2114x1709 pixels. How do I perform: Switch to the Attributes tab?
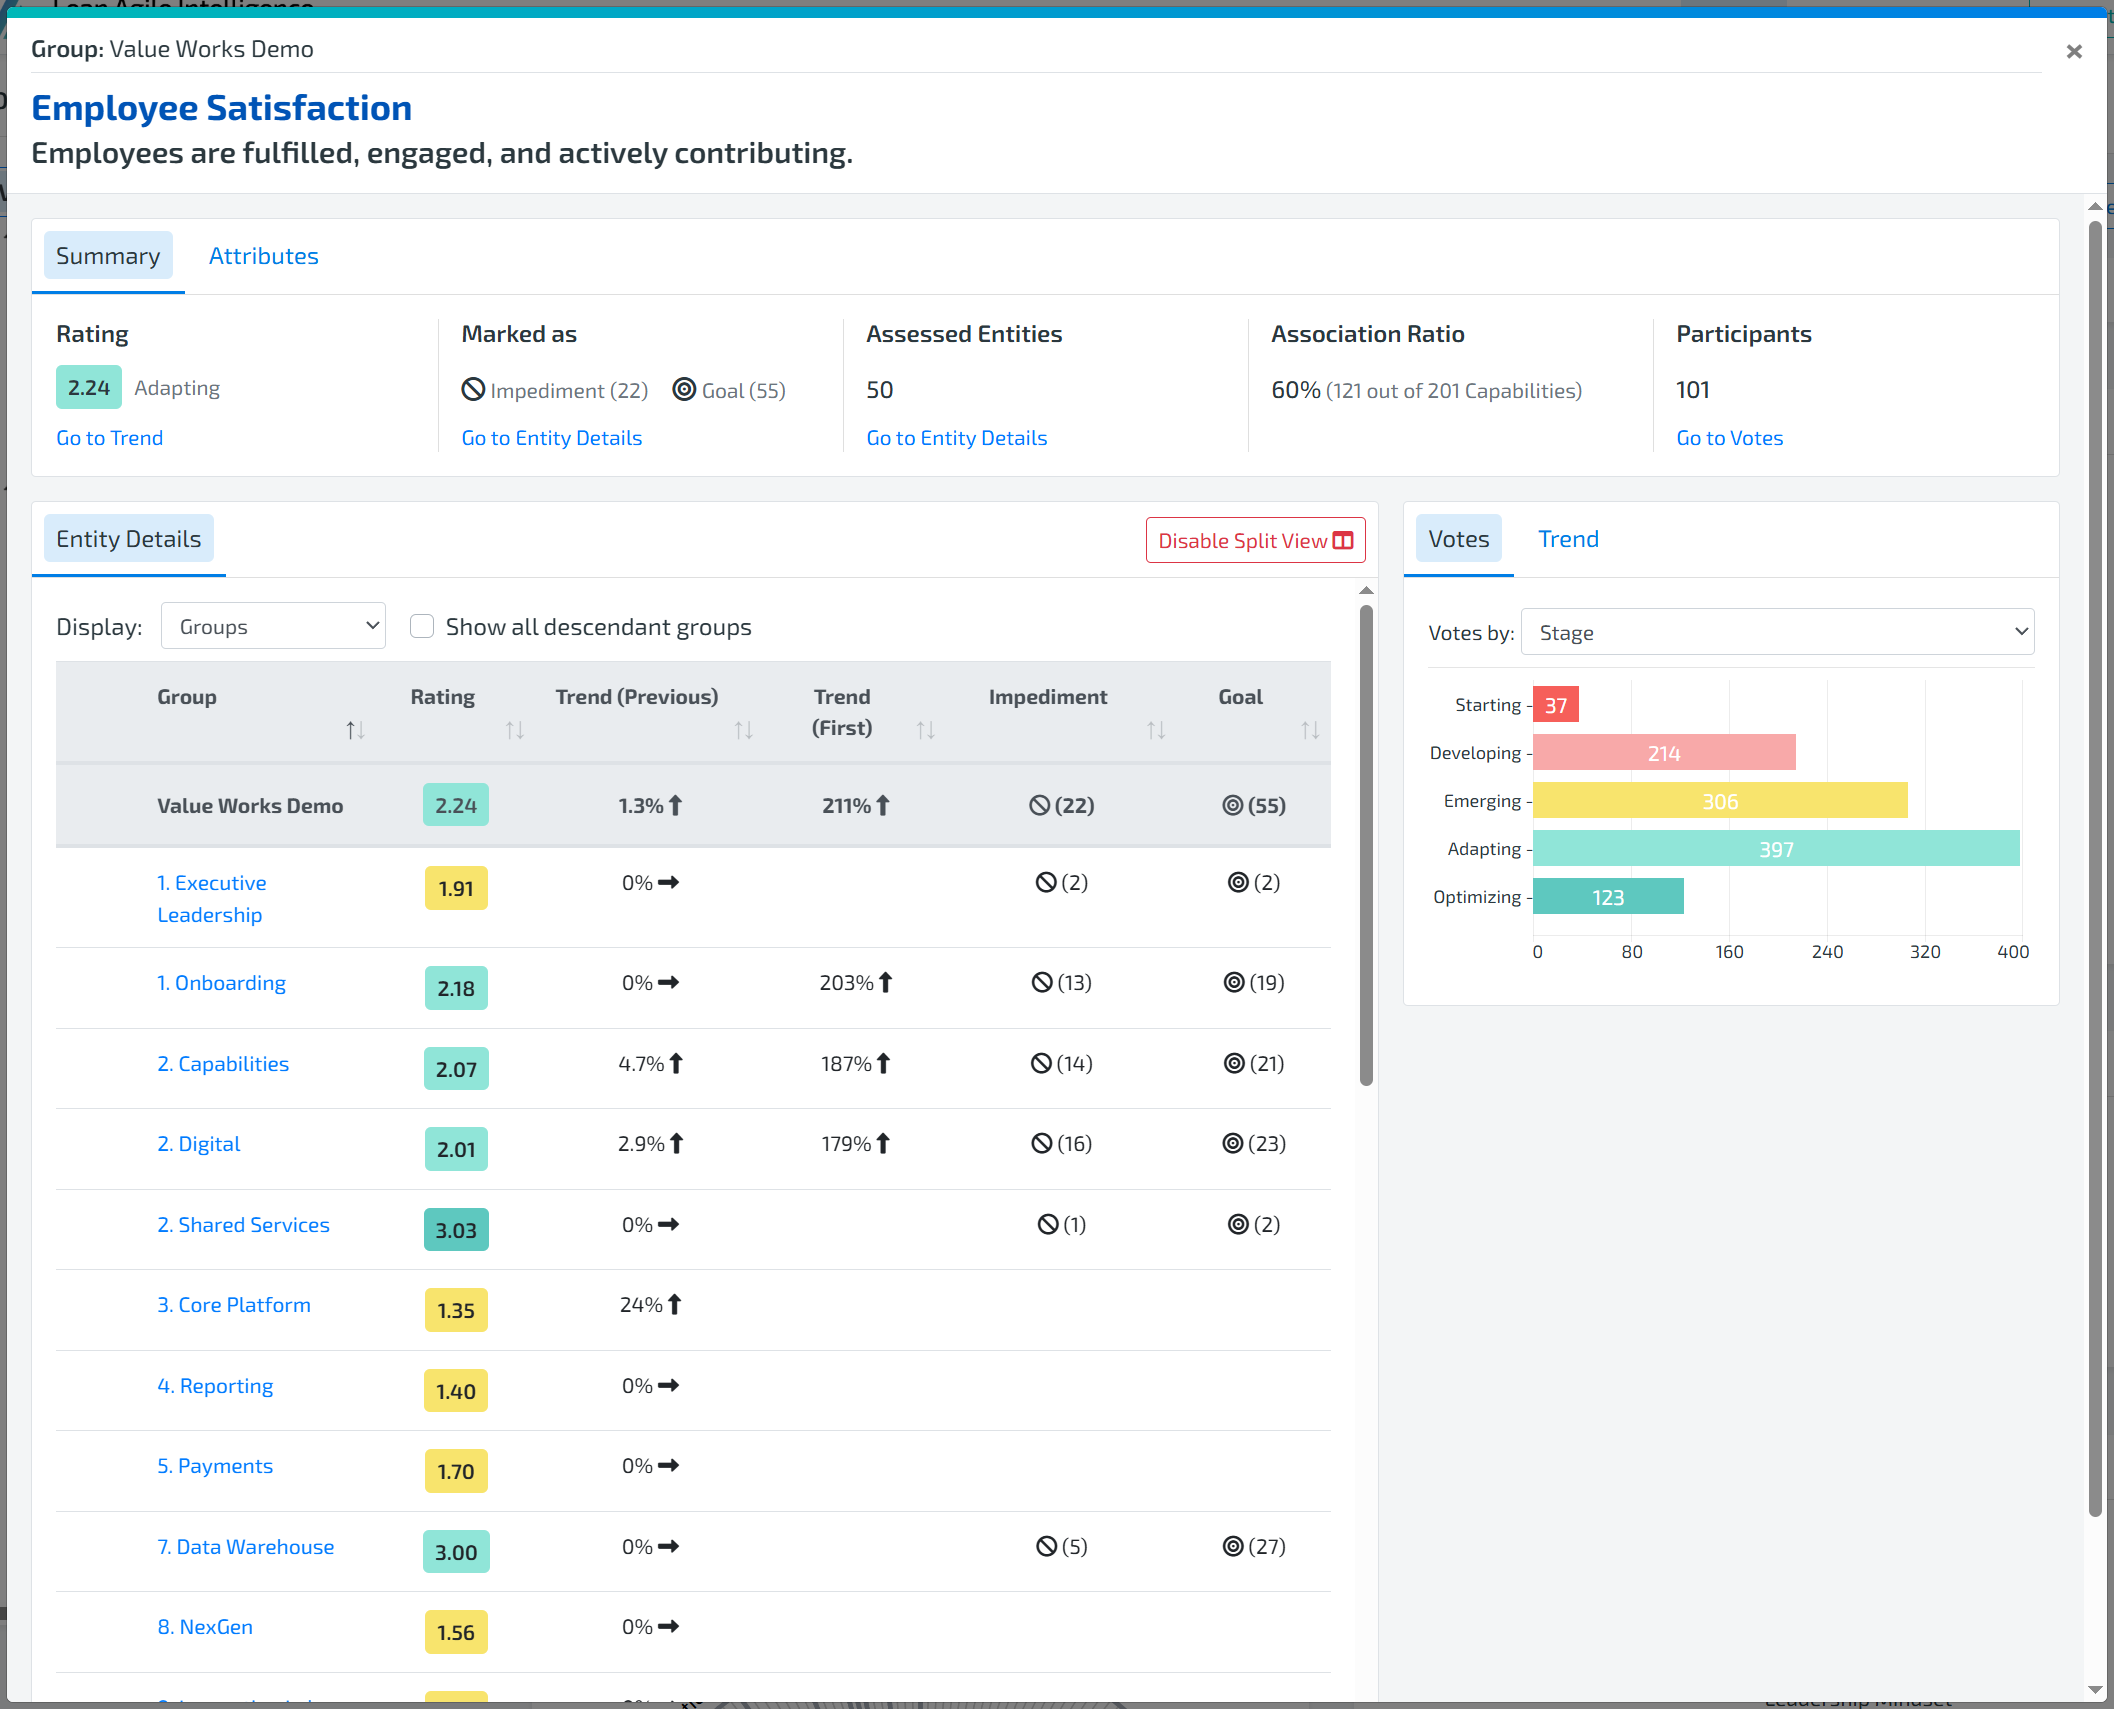click(263, 256)
